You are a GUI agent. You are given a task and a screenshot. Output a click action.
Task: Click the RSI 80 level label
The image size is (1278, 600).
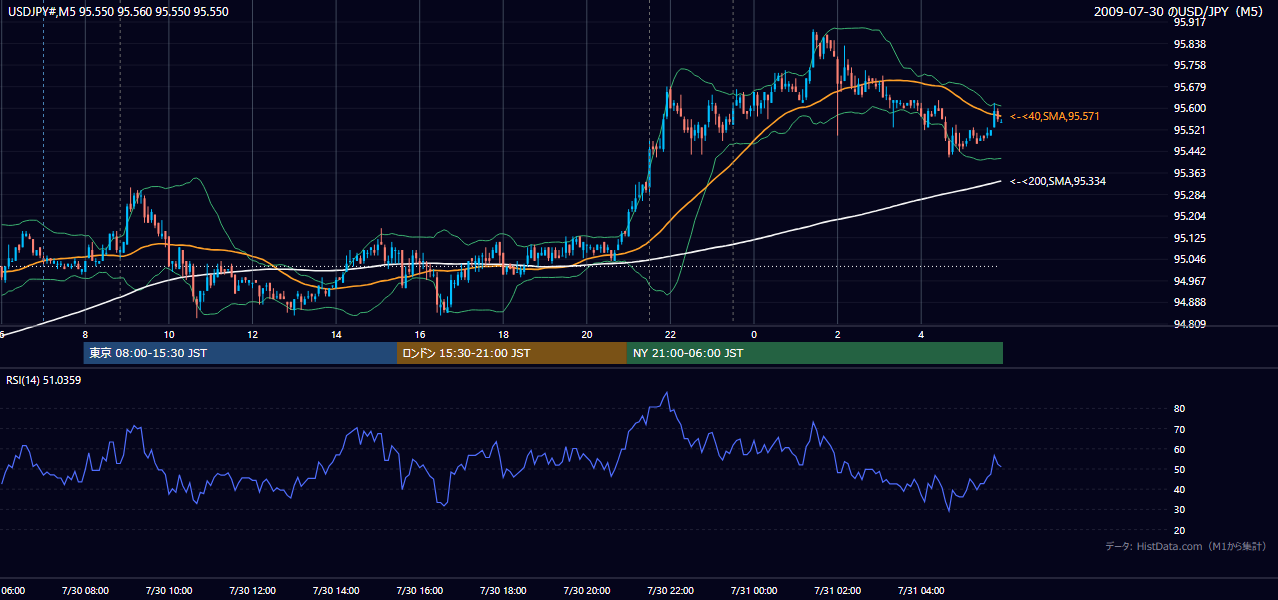[x=1180, y=409]
